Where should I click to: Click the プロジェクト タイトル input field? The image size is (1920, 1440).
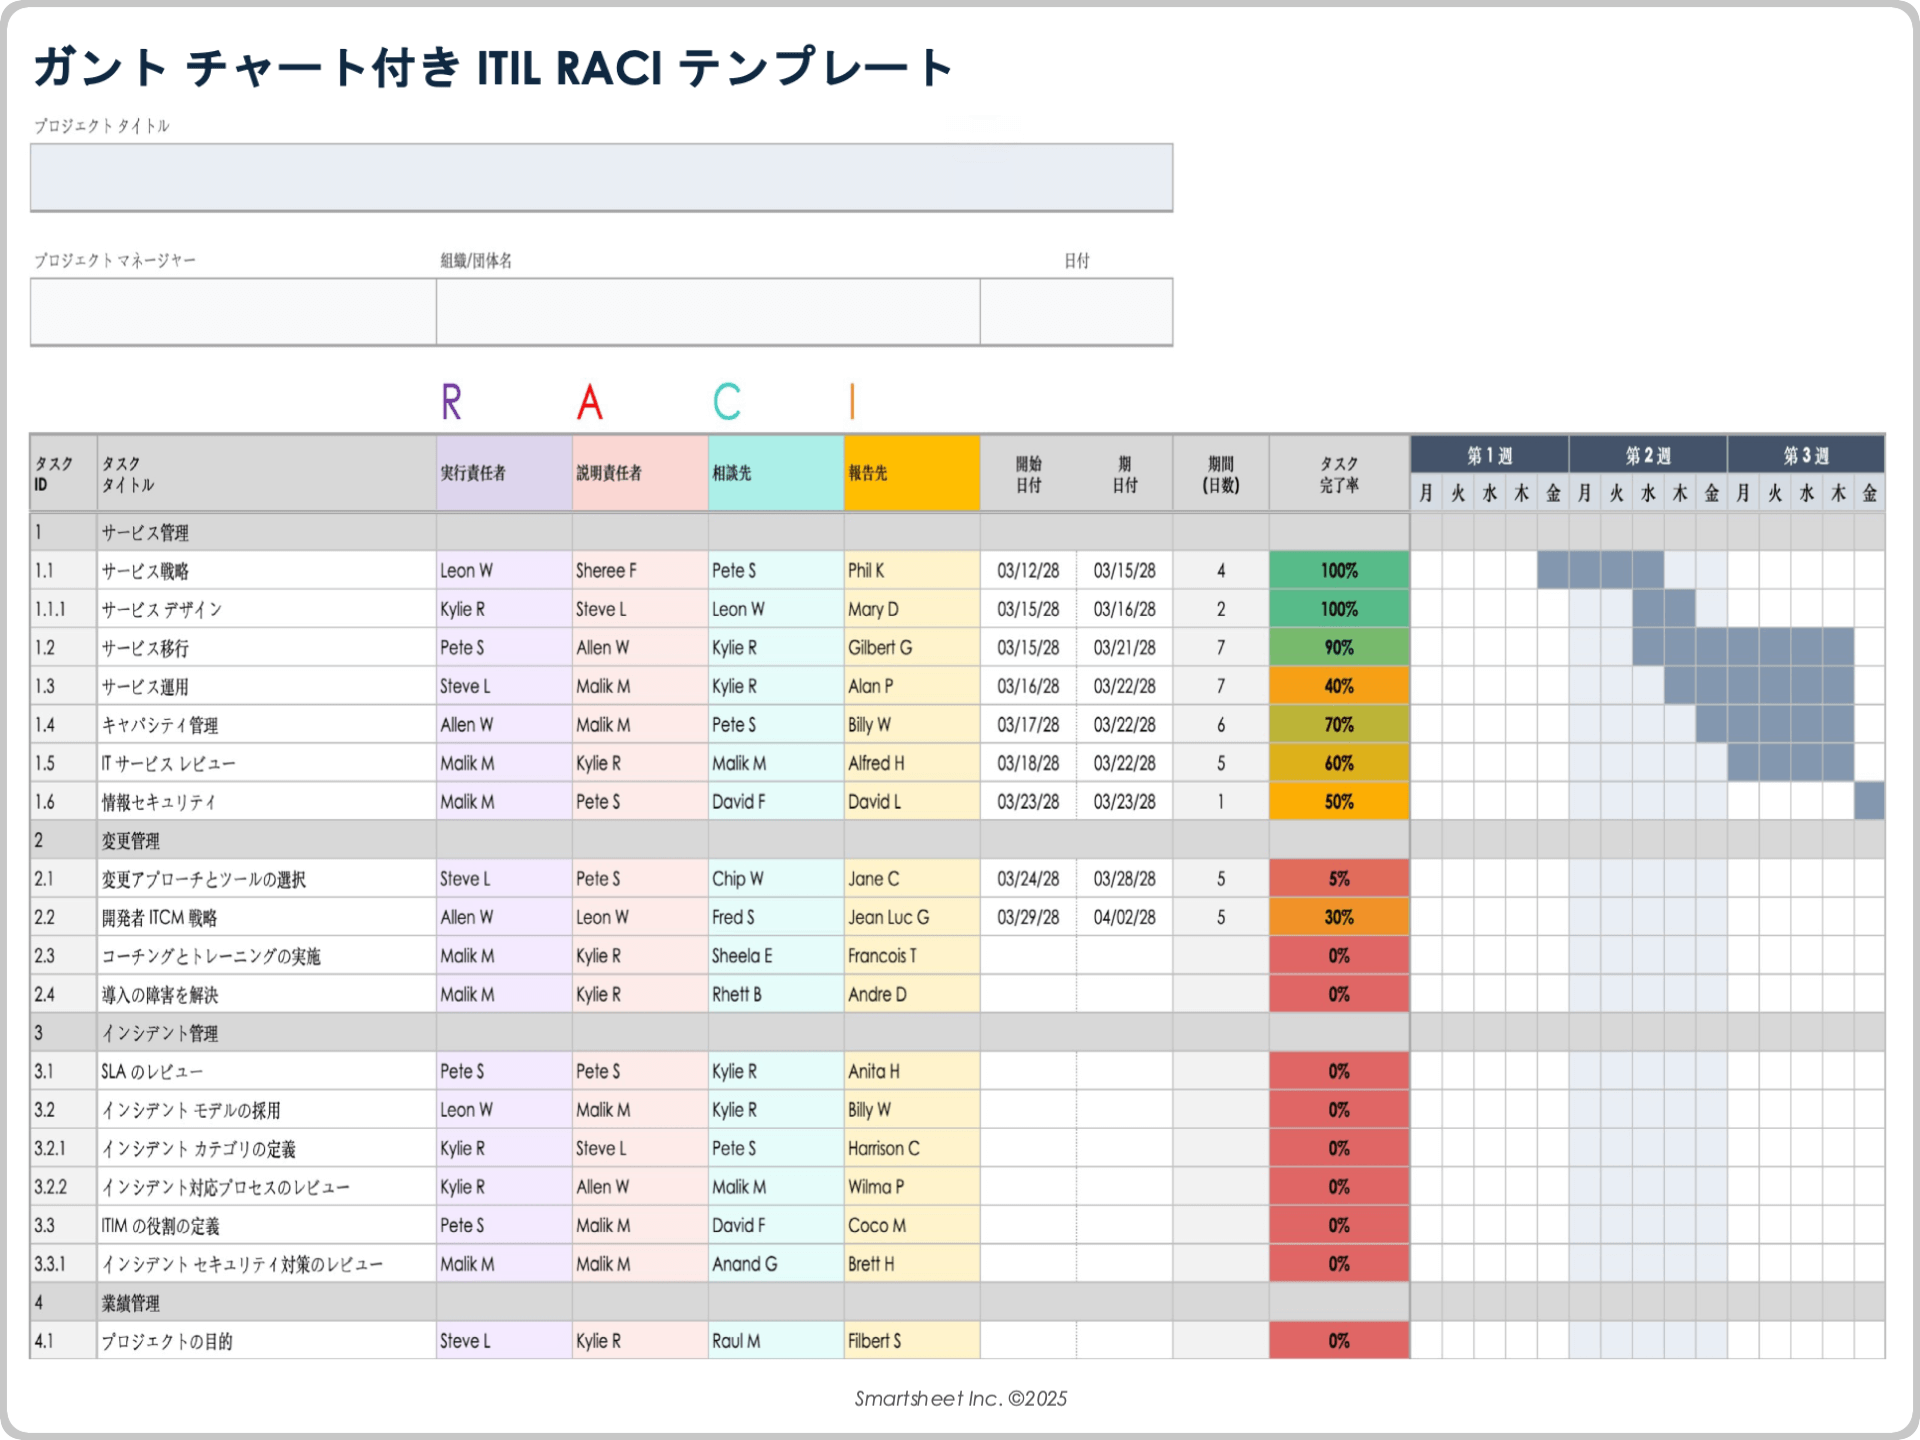point(601,177)
